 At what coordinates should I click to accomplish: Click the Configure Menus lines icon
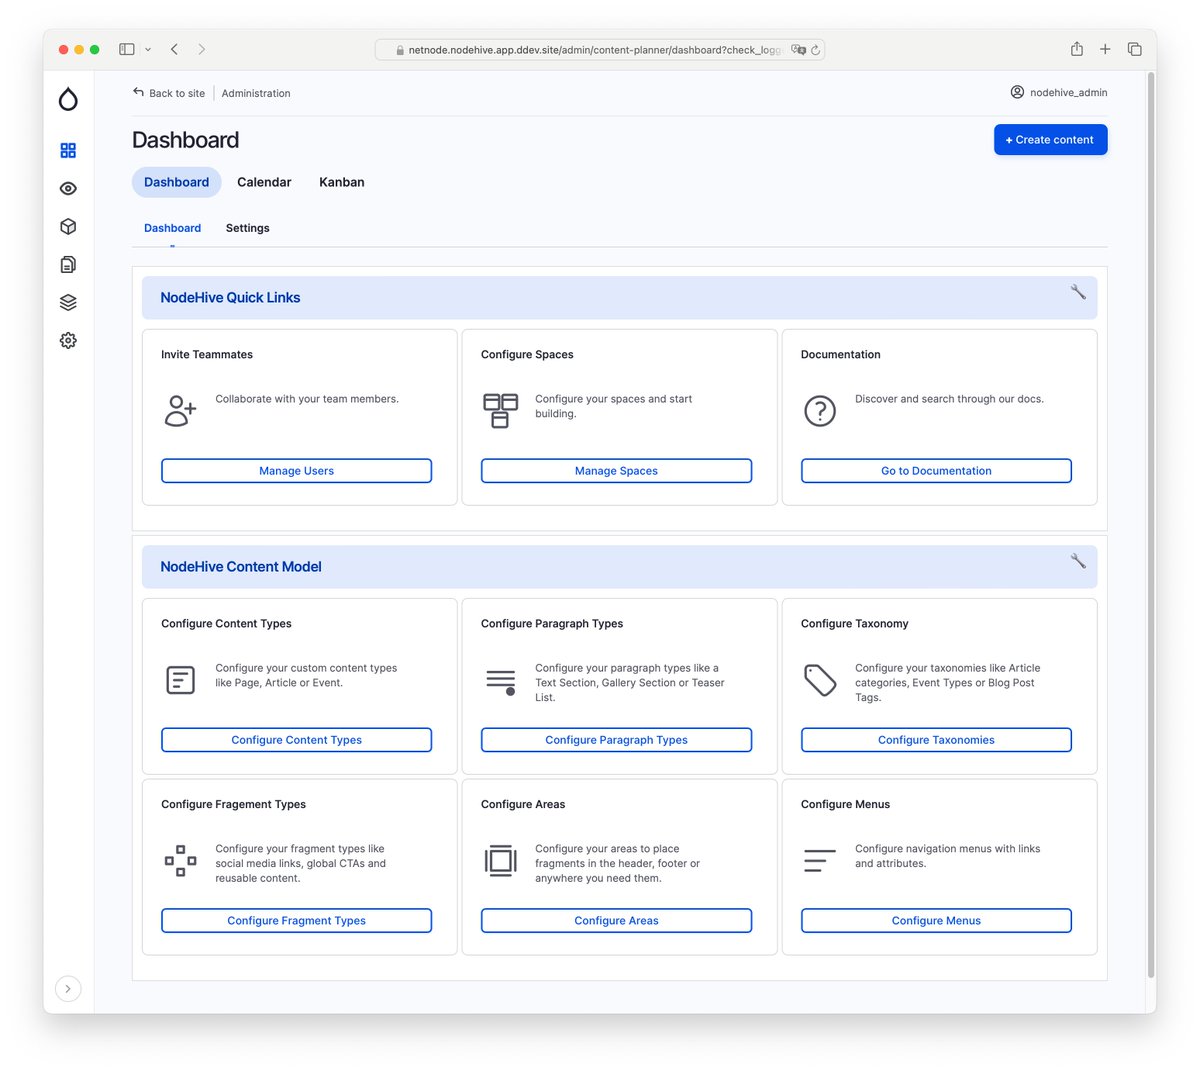pos(819,861)
